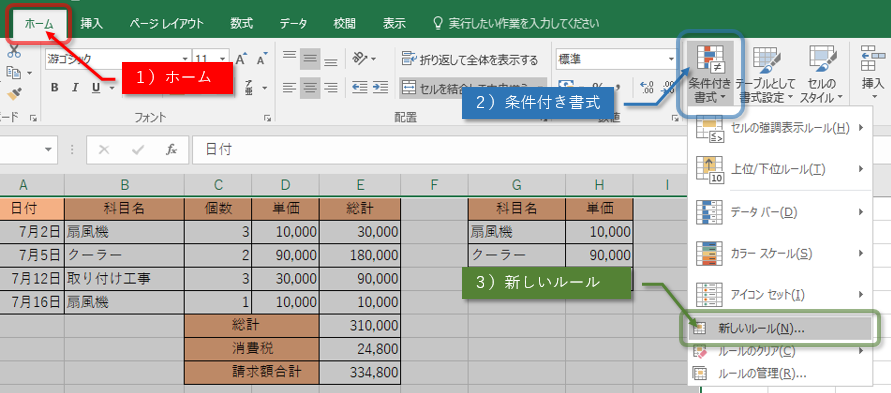
Task: Click the Increase Indent icon
Action: point(381,87)
